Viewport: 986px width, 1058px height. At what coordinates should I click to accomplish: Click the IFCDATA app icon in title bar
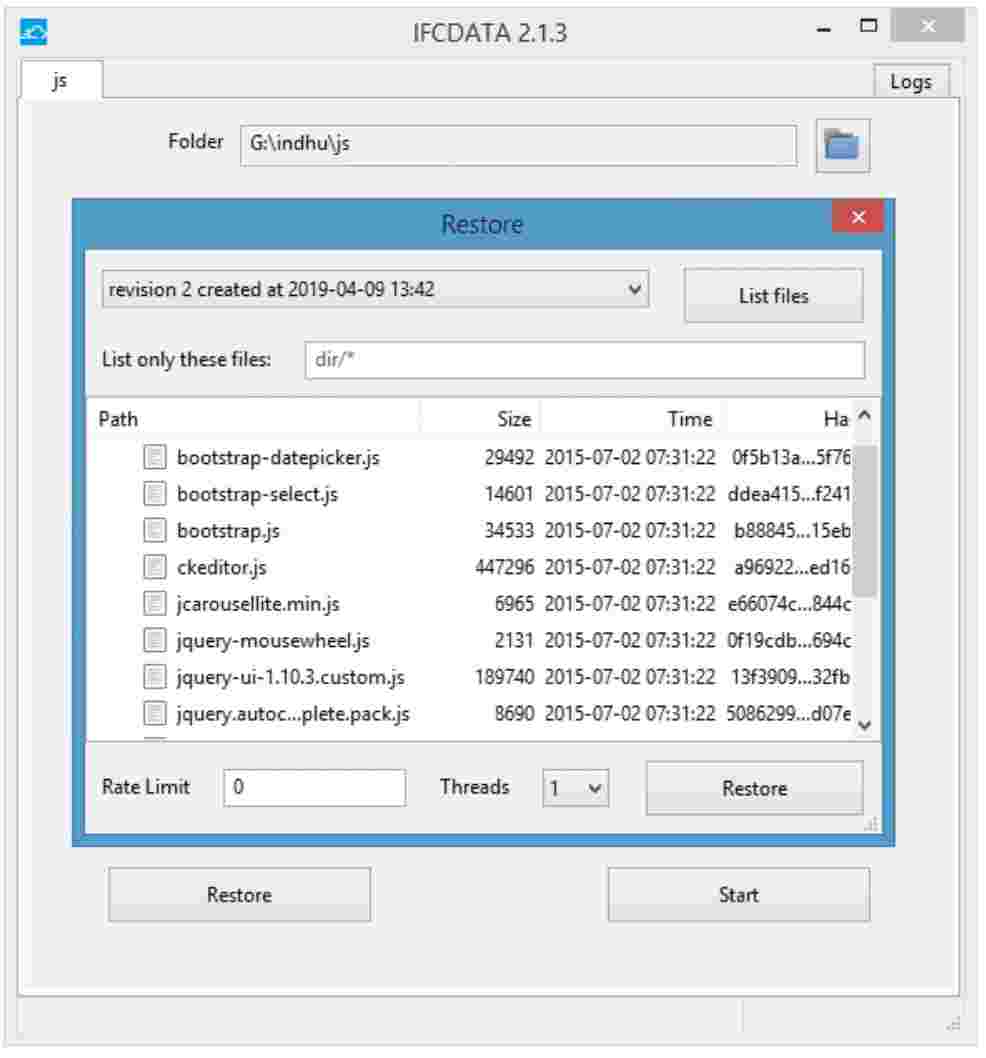point(34,32)
